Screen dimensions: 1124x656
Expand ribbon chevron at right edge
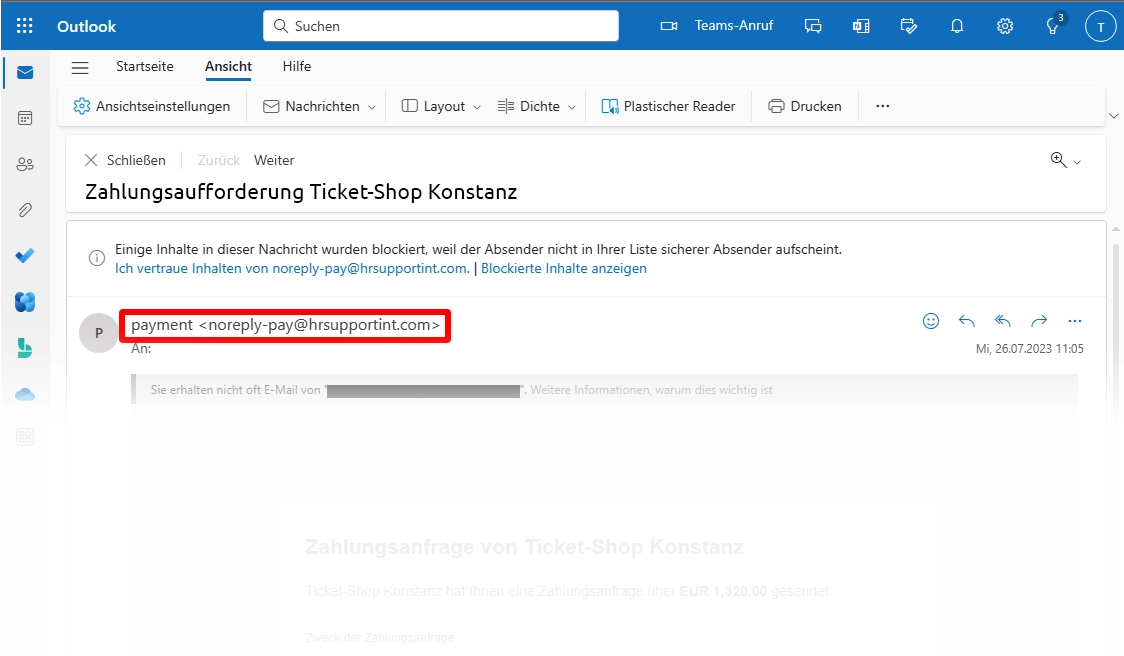click(1113, 115)
